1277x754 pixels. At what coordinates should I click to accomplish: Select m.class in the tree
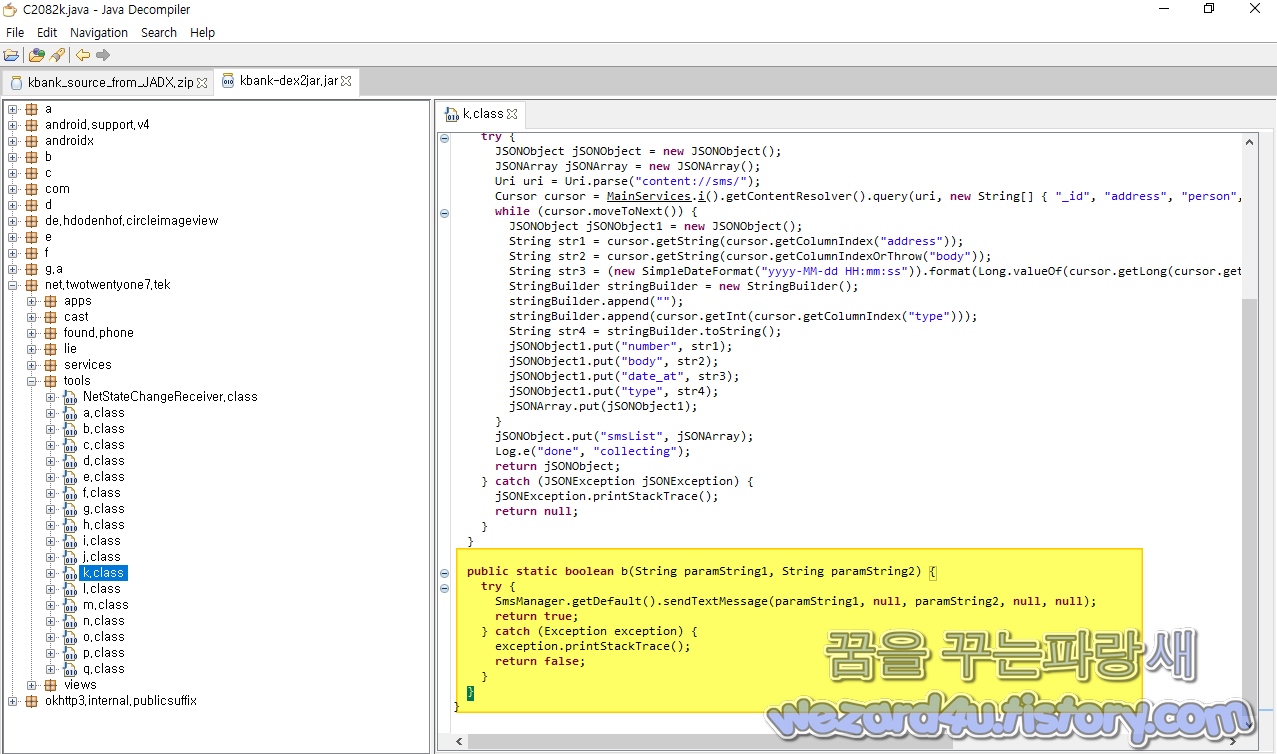tap(106, 605)
